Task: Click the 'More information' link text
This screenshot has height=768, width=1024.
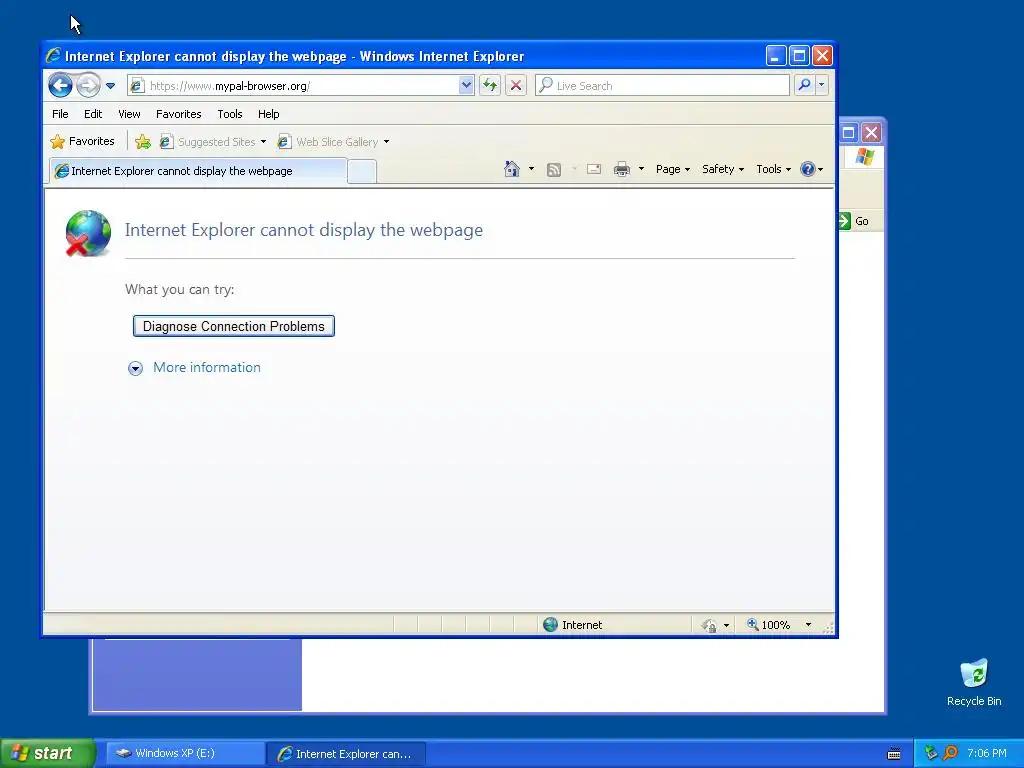Action: (x=207, y=367)
